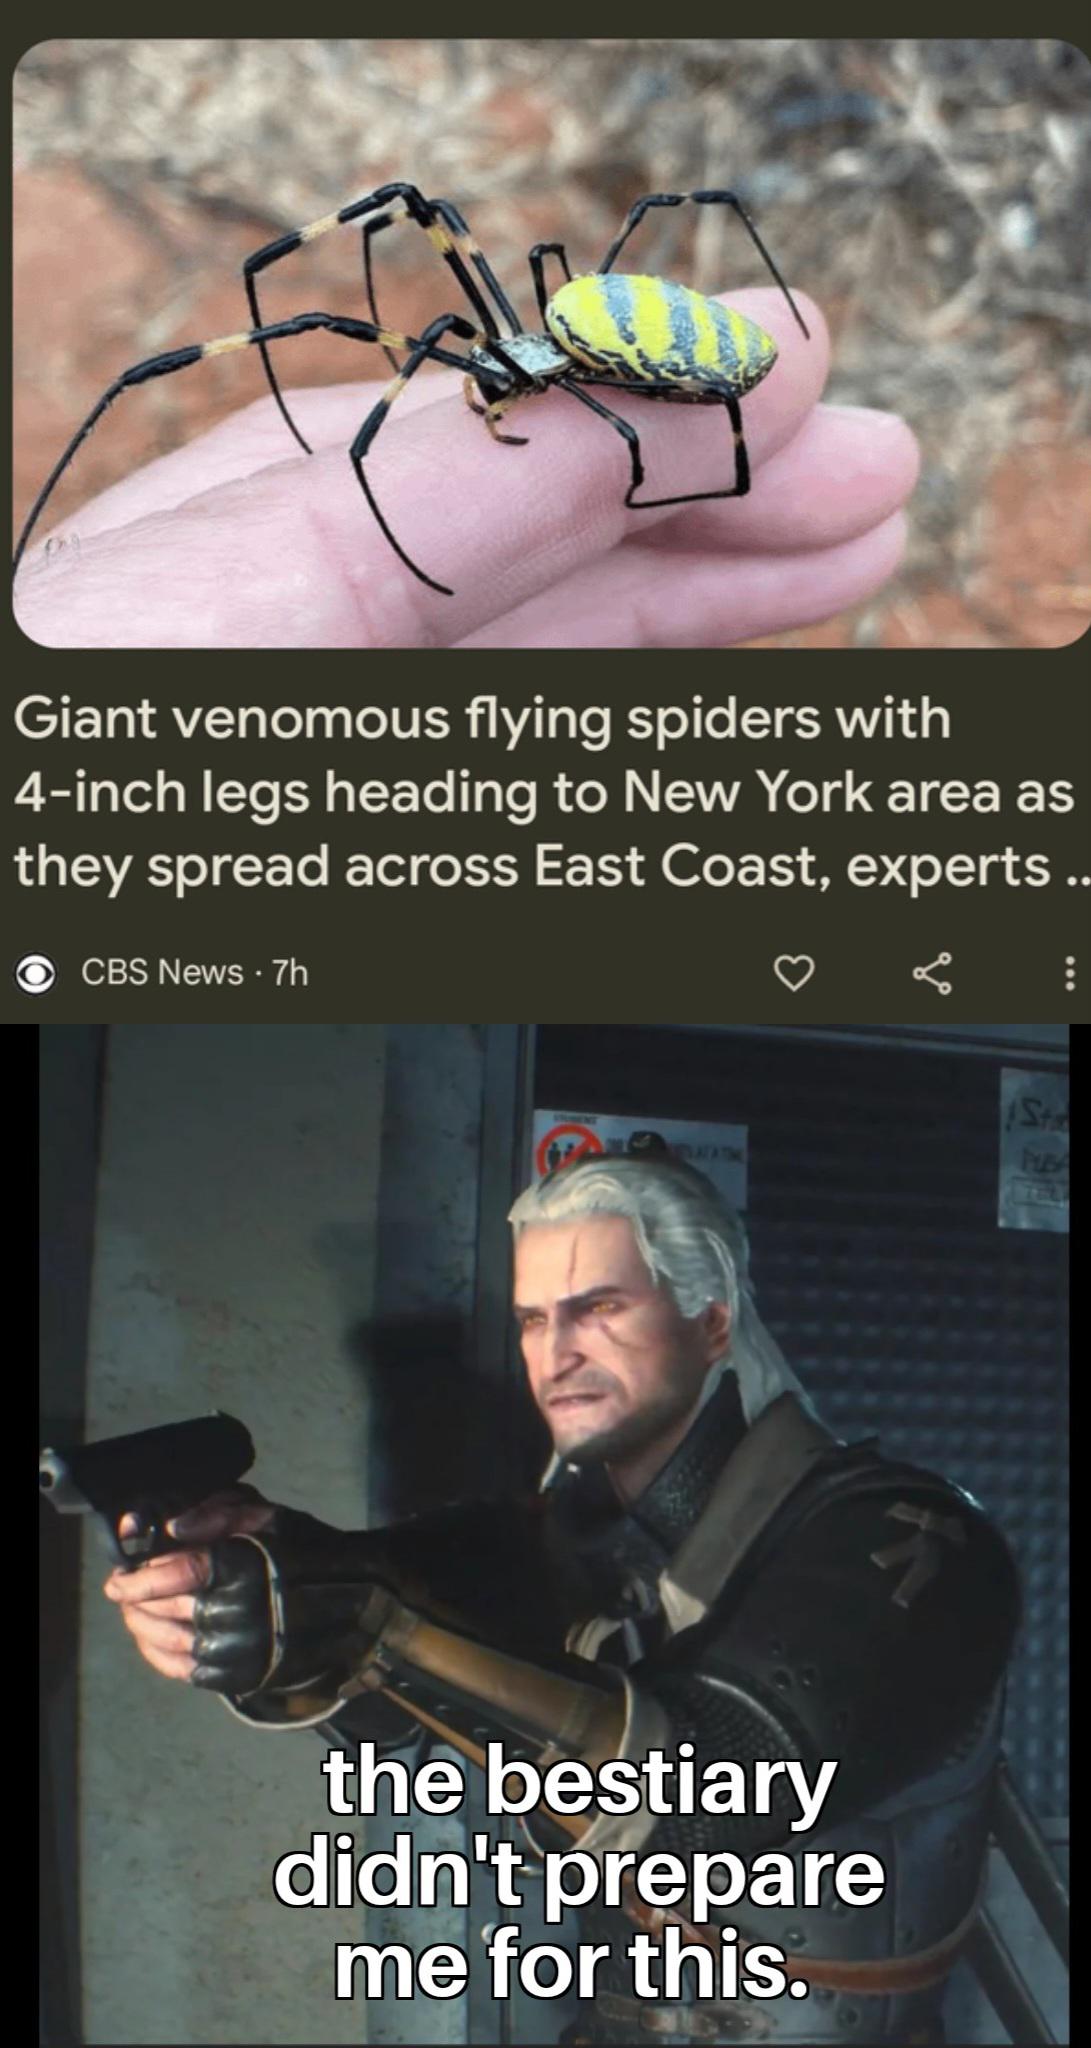Like the spider article with heart icon
Image resolution: width=1091 pixels, height=2048 pixels.
[796, 972]
